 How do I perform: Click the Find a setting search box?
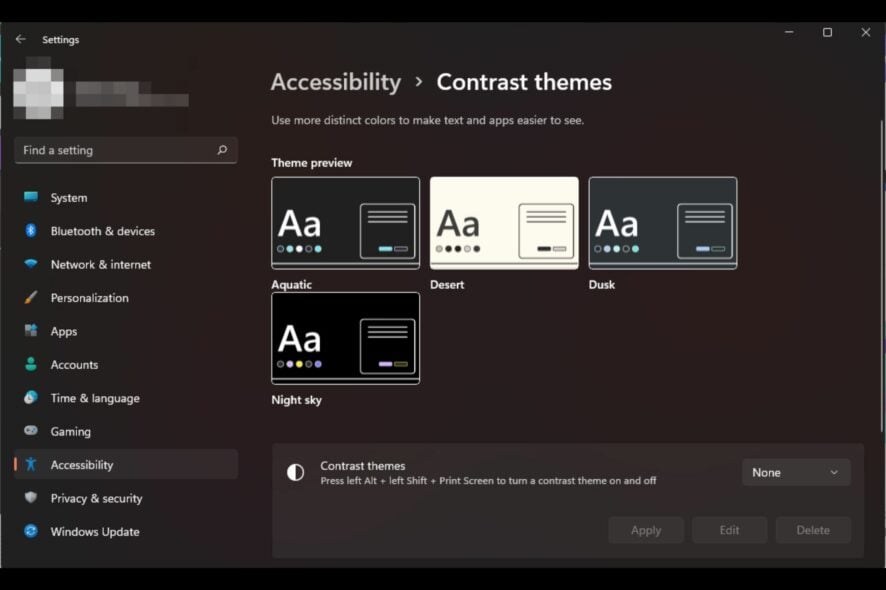115,150
